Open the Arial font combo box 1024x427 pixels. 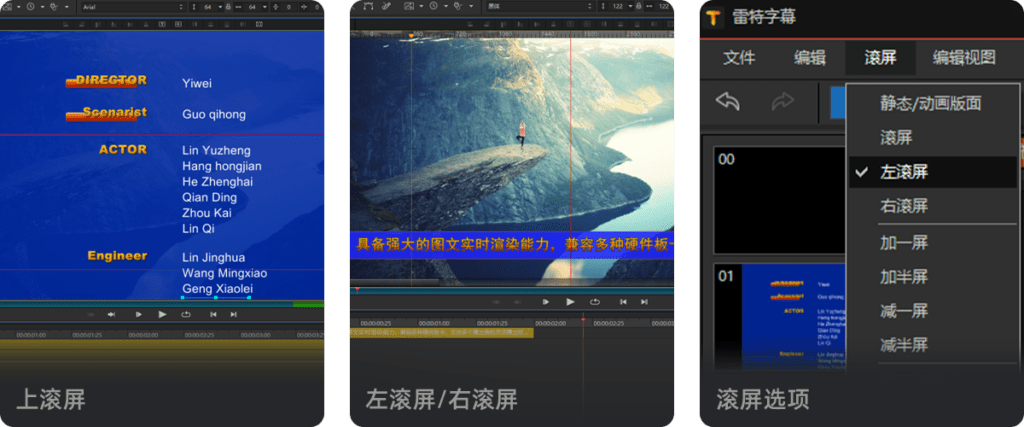pyautogui.click(x=133, y=7)
